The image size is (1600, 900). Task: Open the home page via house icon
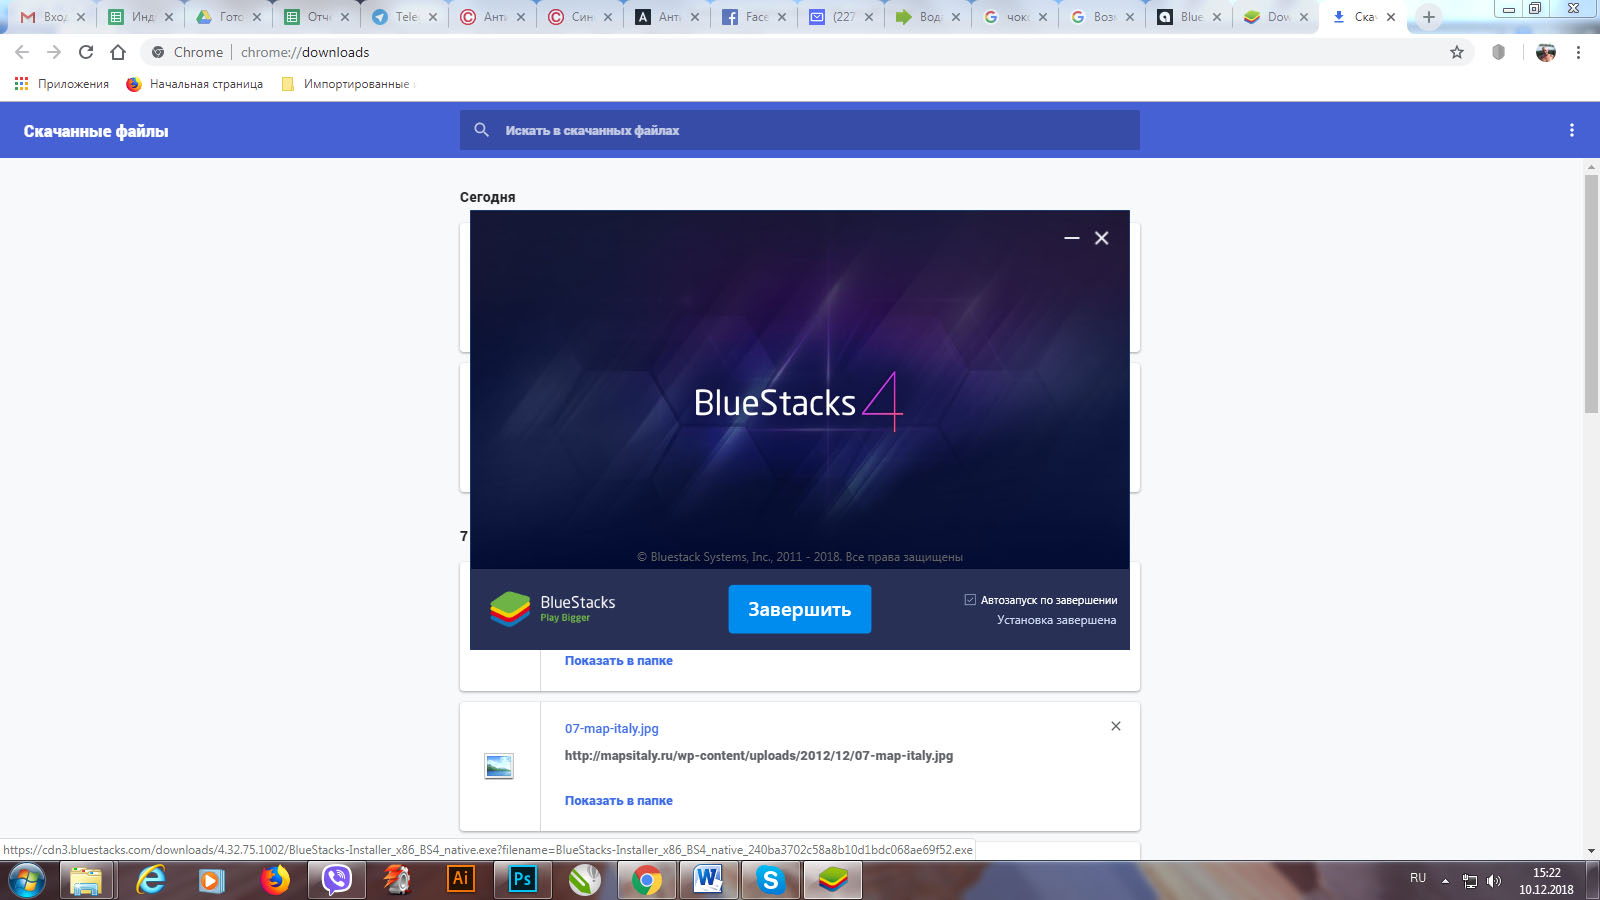(118, 52)
